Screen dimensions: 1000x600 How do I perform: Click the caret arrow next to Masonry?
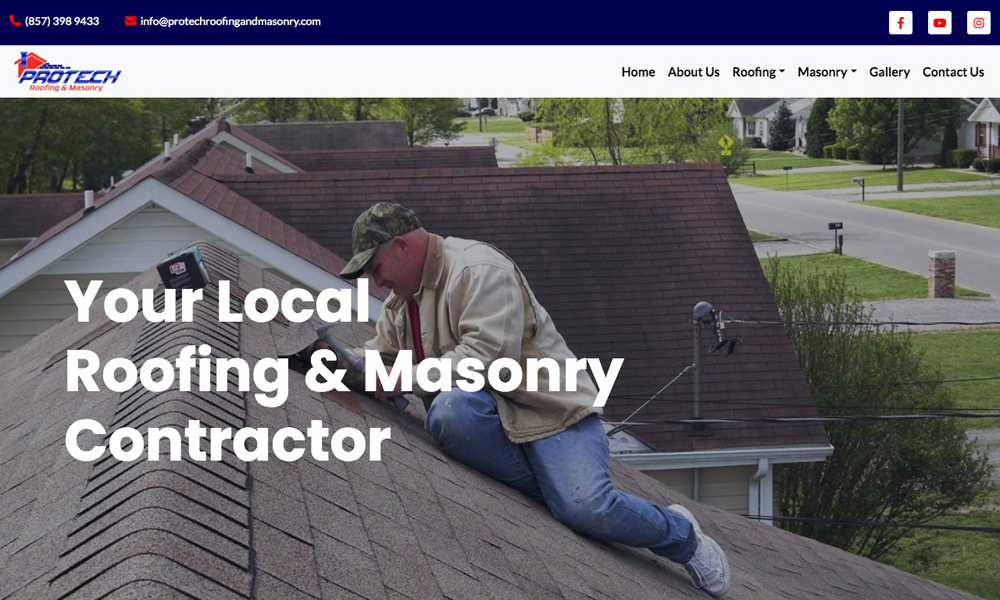[854, 72]
